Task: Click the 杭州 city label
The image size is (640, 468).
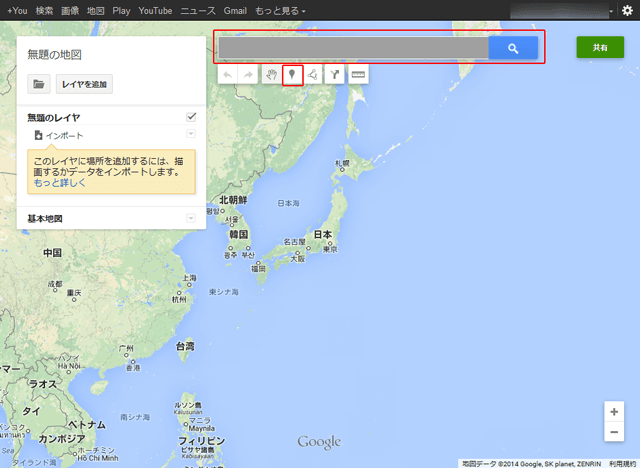Action: point(179,299)
